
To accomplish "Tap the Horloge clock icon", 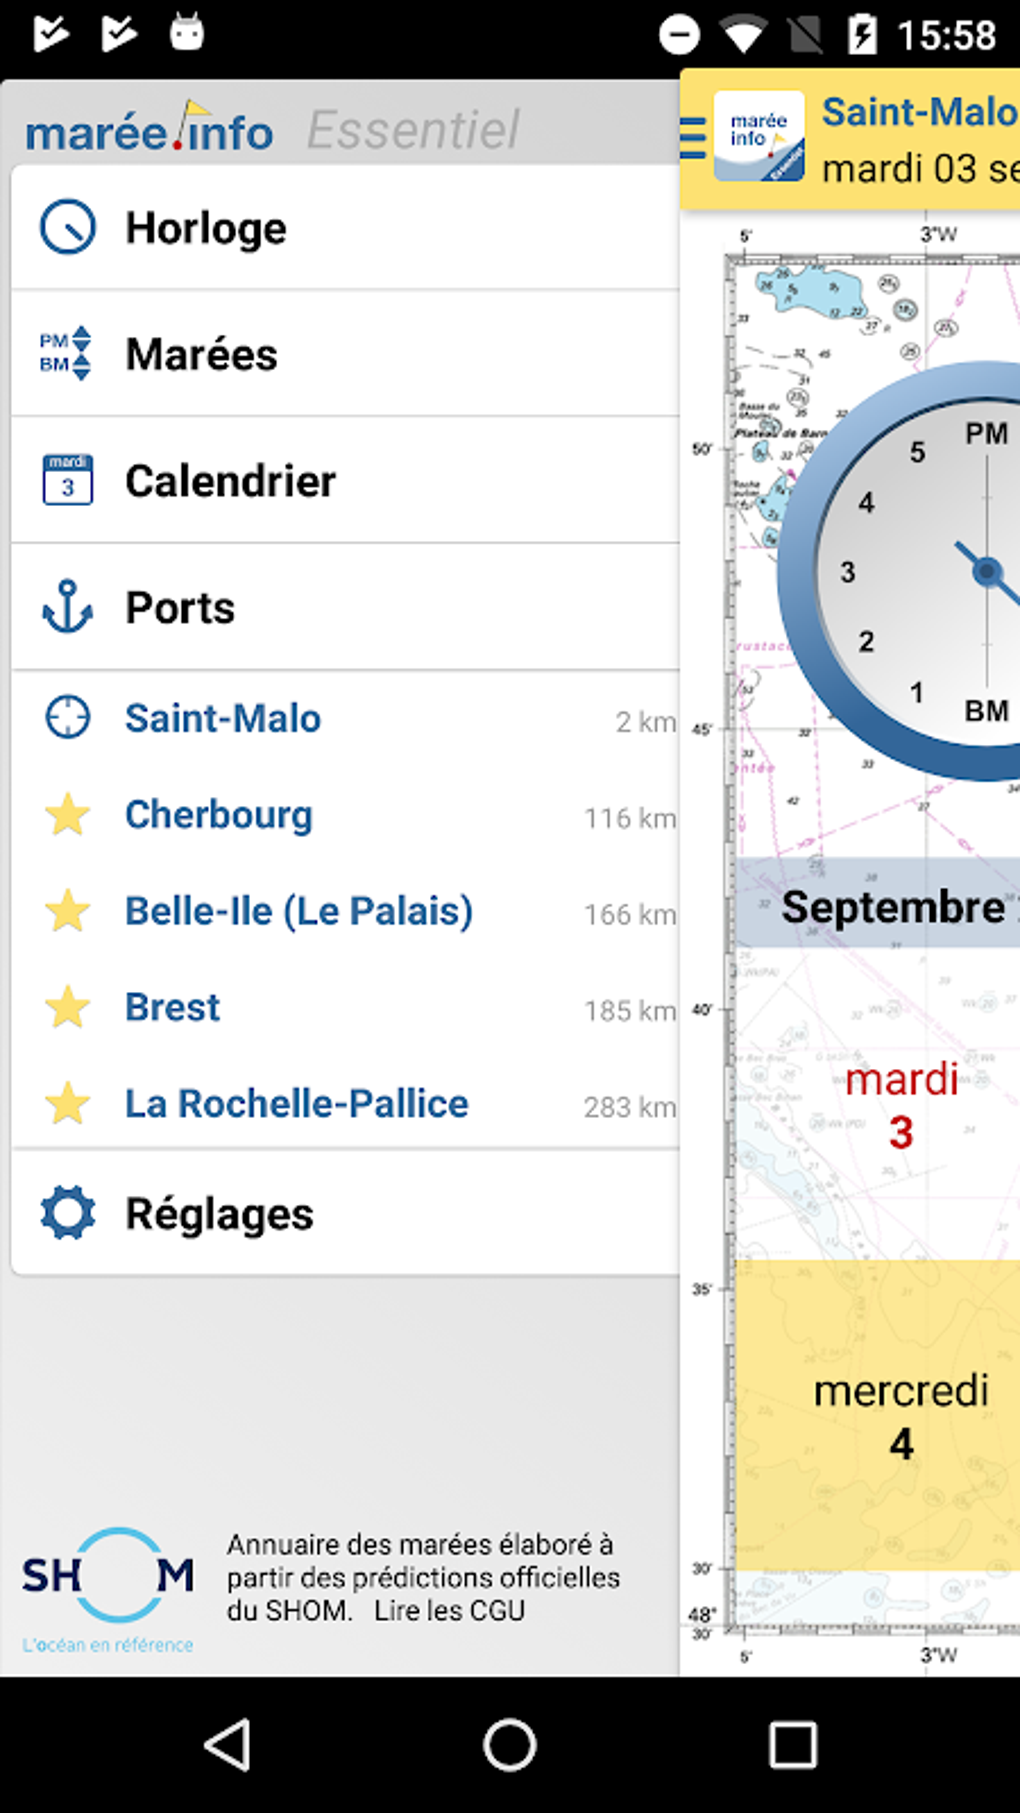I will [x=68, y=228].
